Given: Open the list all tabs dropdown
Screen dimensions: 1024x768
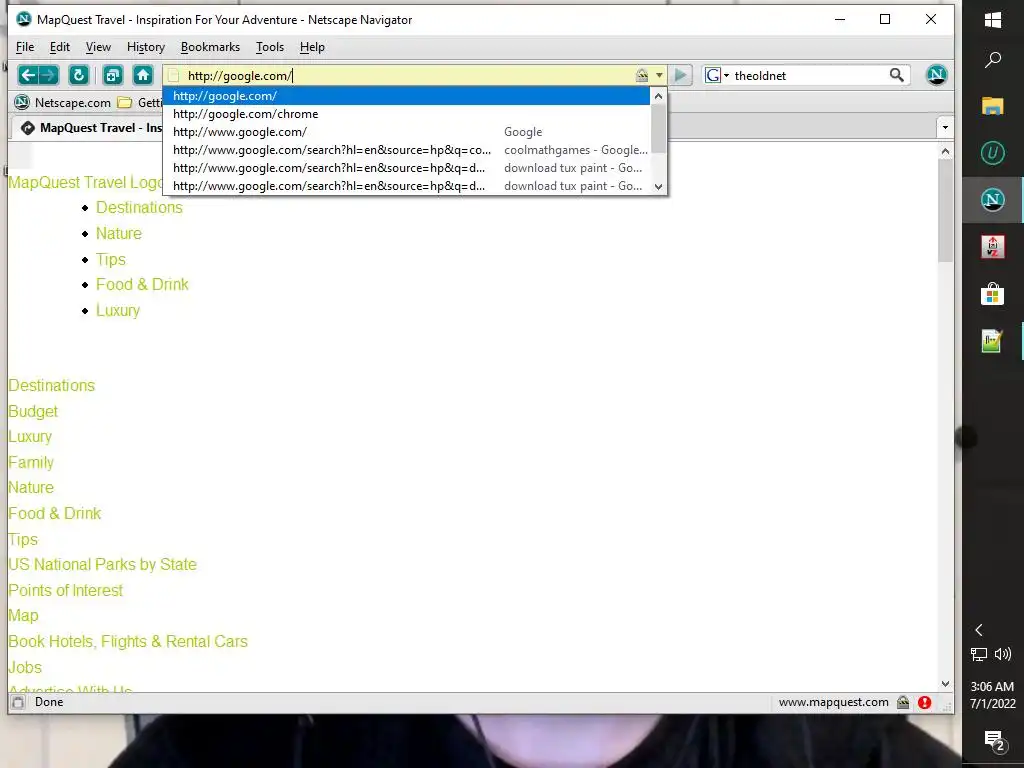Looking at the screenshot, I should coord(945,127).
